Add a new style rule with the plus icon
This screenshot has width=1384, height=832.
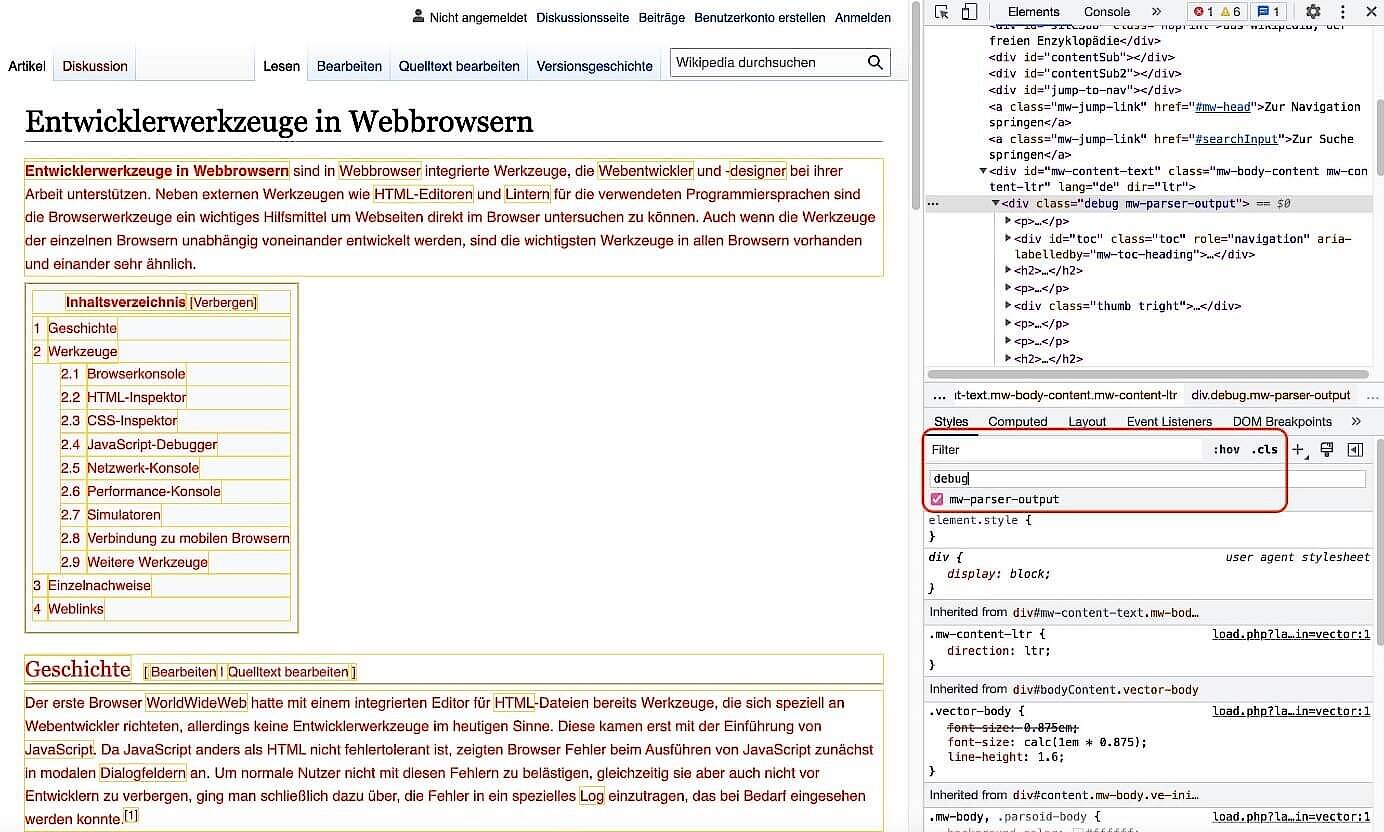pyautogui.click(x=1297, y=449)
